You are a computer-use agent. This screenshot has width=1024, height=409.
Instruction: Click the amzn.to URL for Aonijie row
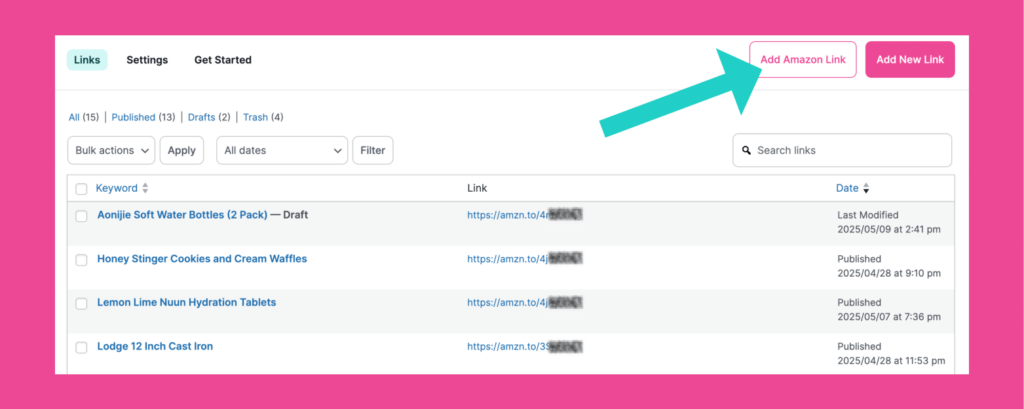click(524, 214)
